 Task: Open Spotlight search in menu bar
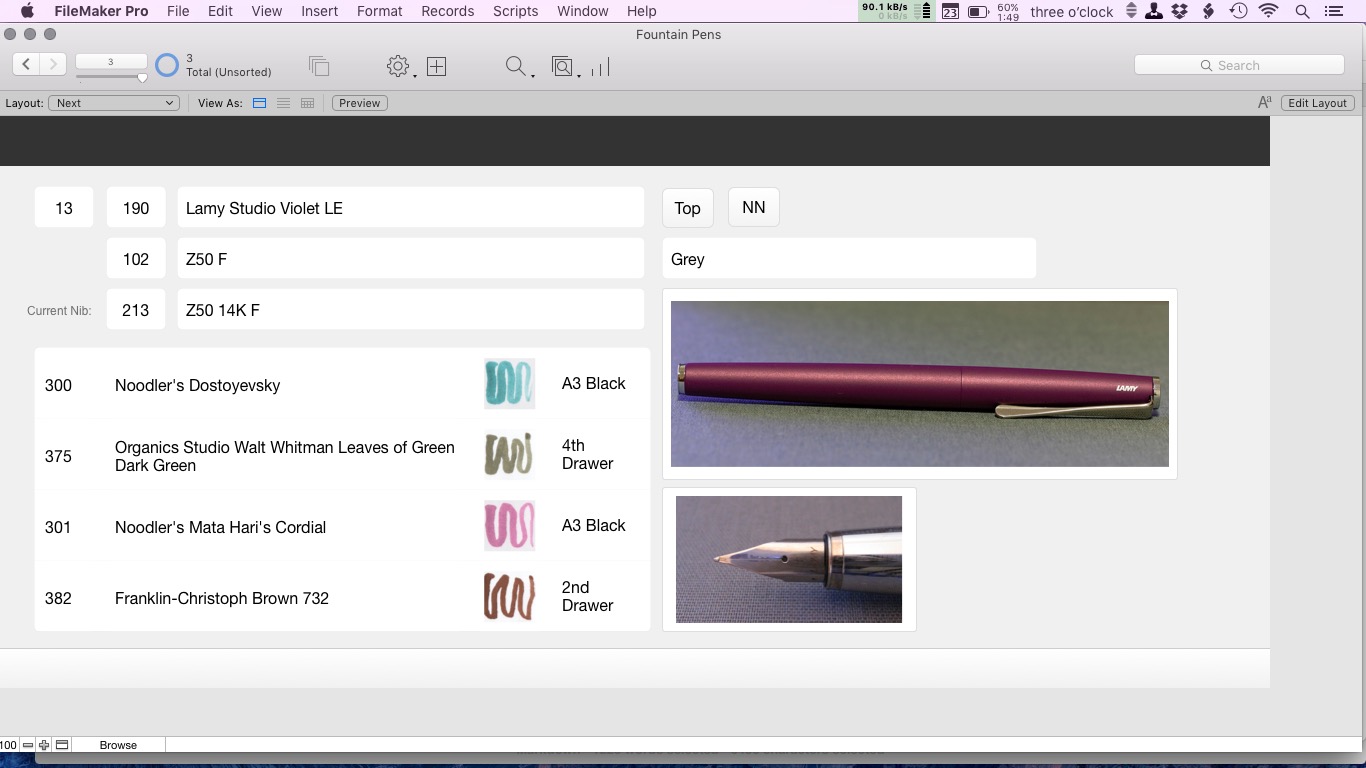[1302, 11]
